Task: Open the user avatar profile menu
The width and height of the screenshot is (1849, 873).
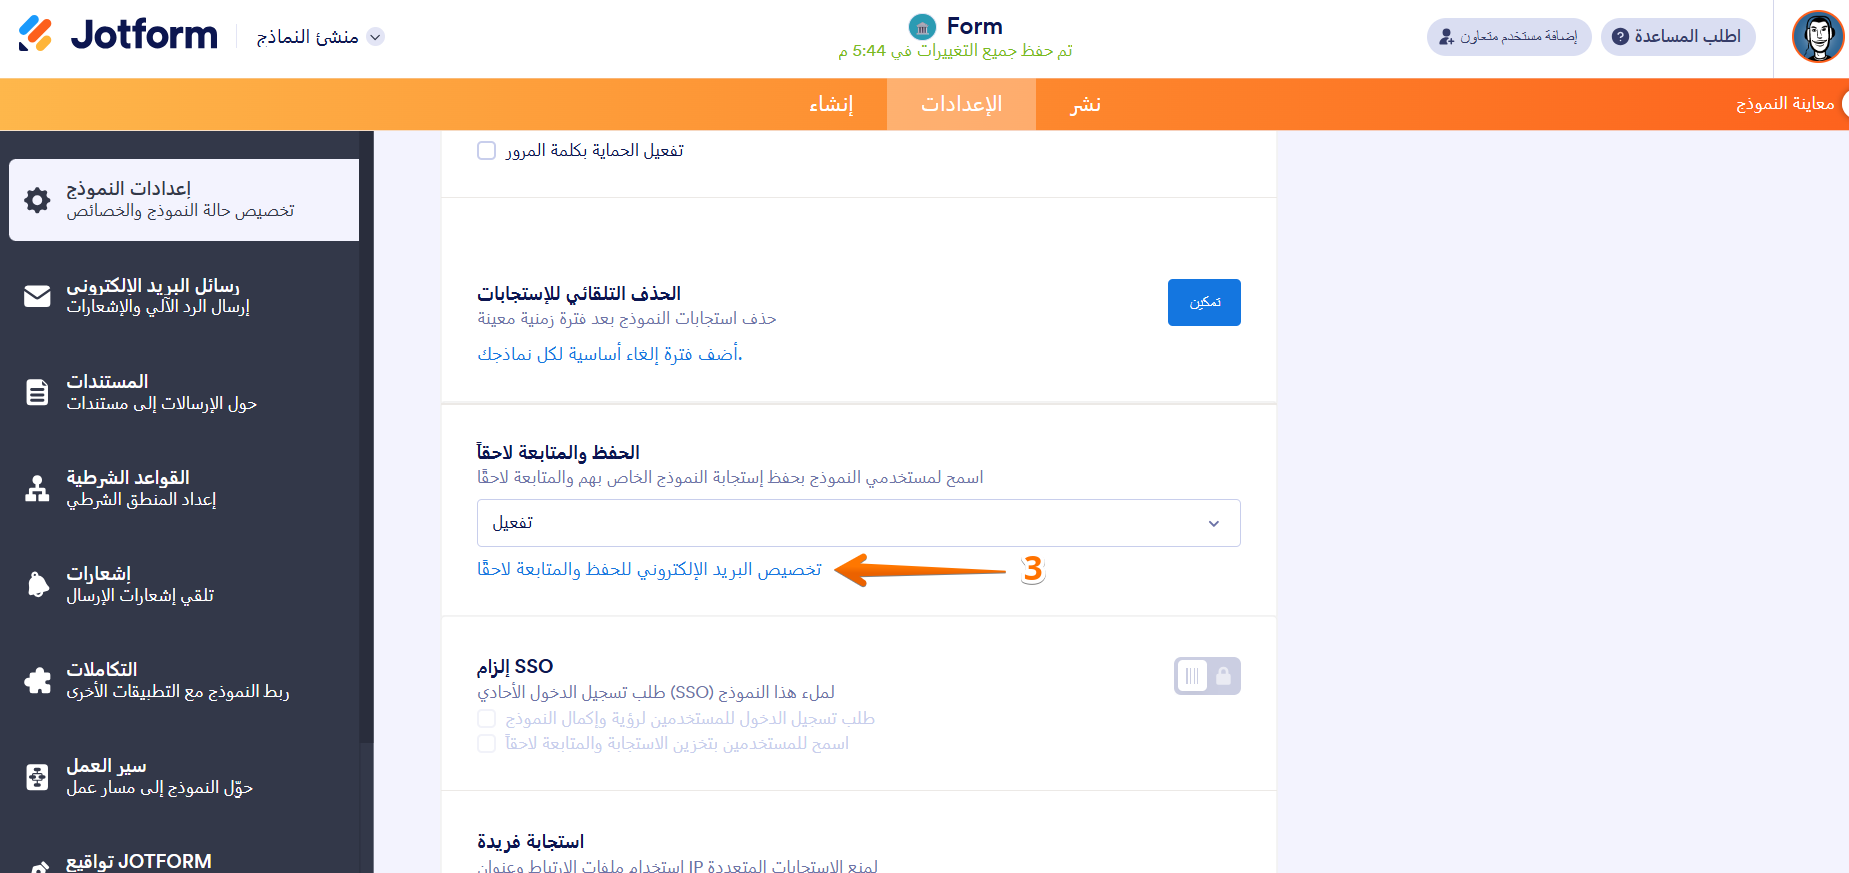Action: point(1818,37)
